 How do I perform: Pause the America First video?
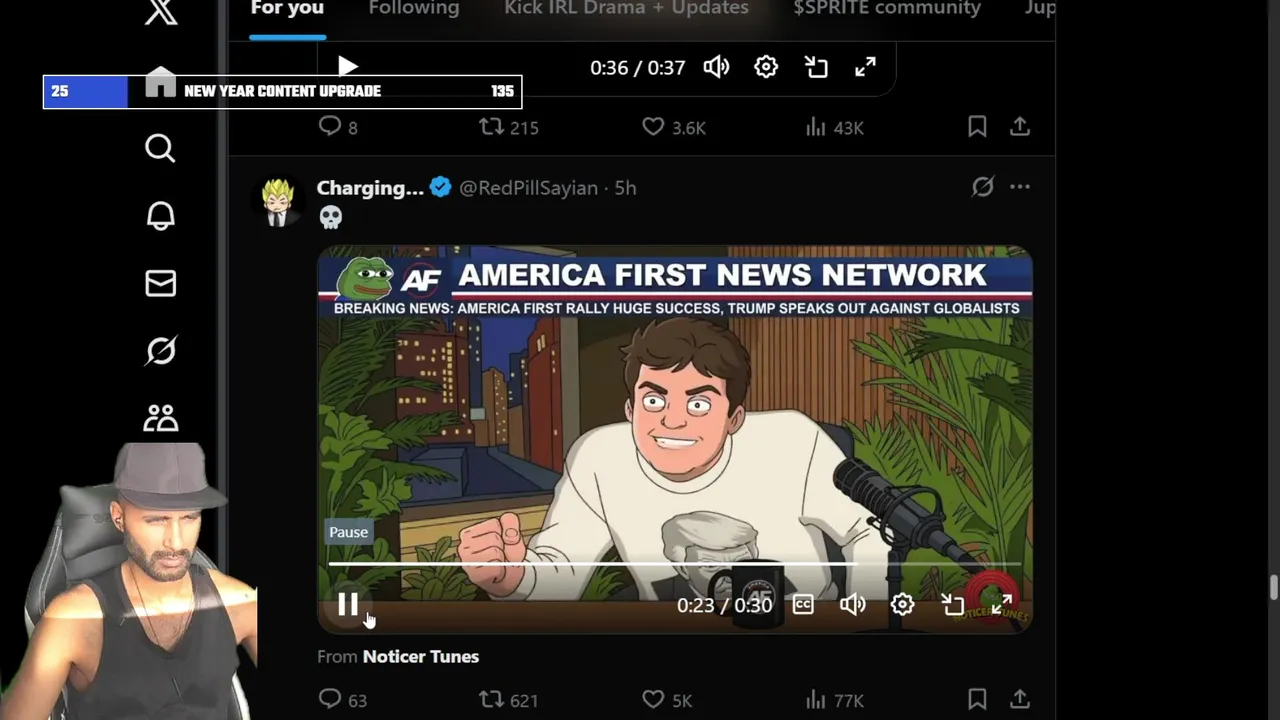coord(348,604)
